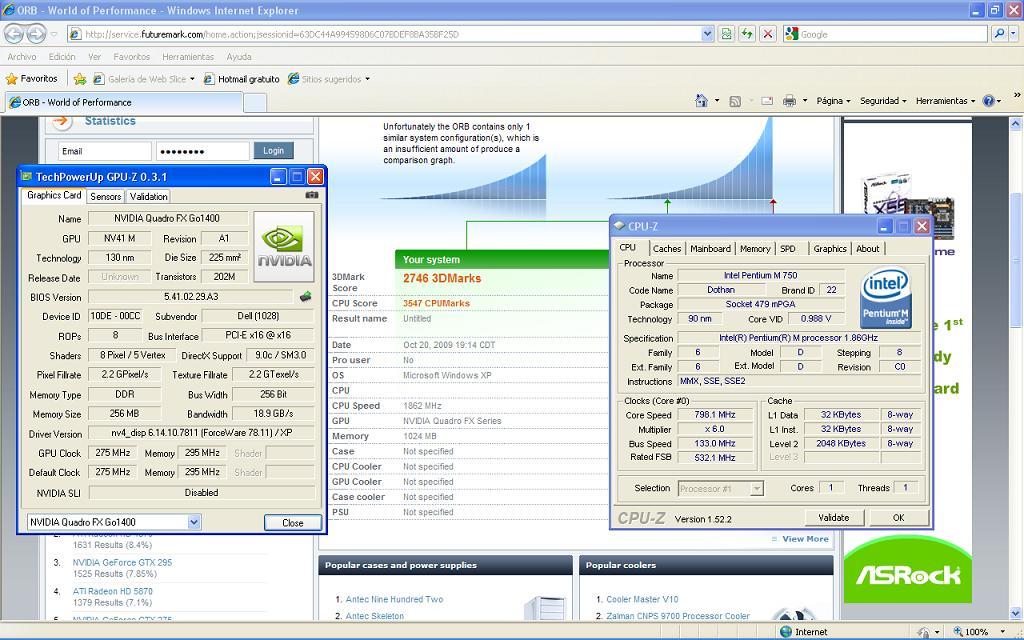Switch to GPU-Z Sensors tab
The width and height of the screenshot is (1024, 640).
pos(105,196)
